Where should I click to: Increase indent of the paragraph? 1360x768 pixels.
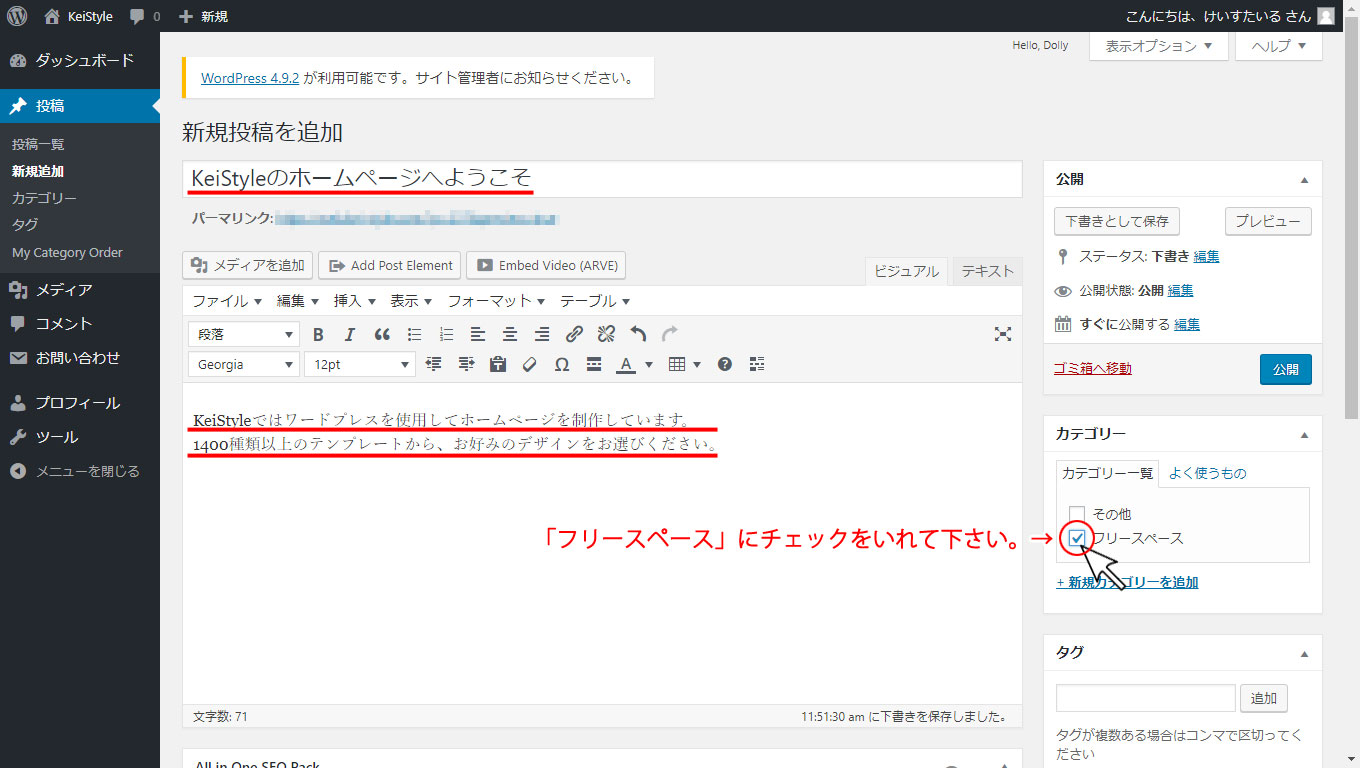tap(466, 365)
